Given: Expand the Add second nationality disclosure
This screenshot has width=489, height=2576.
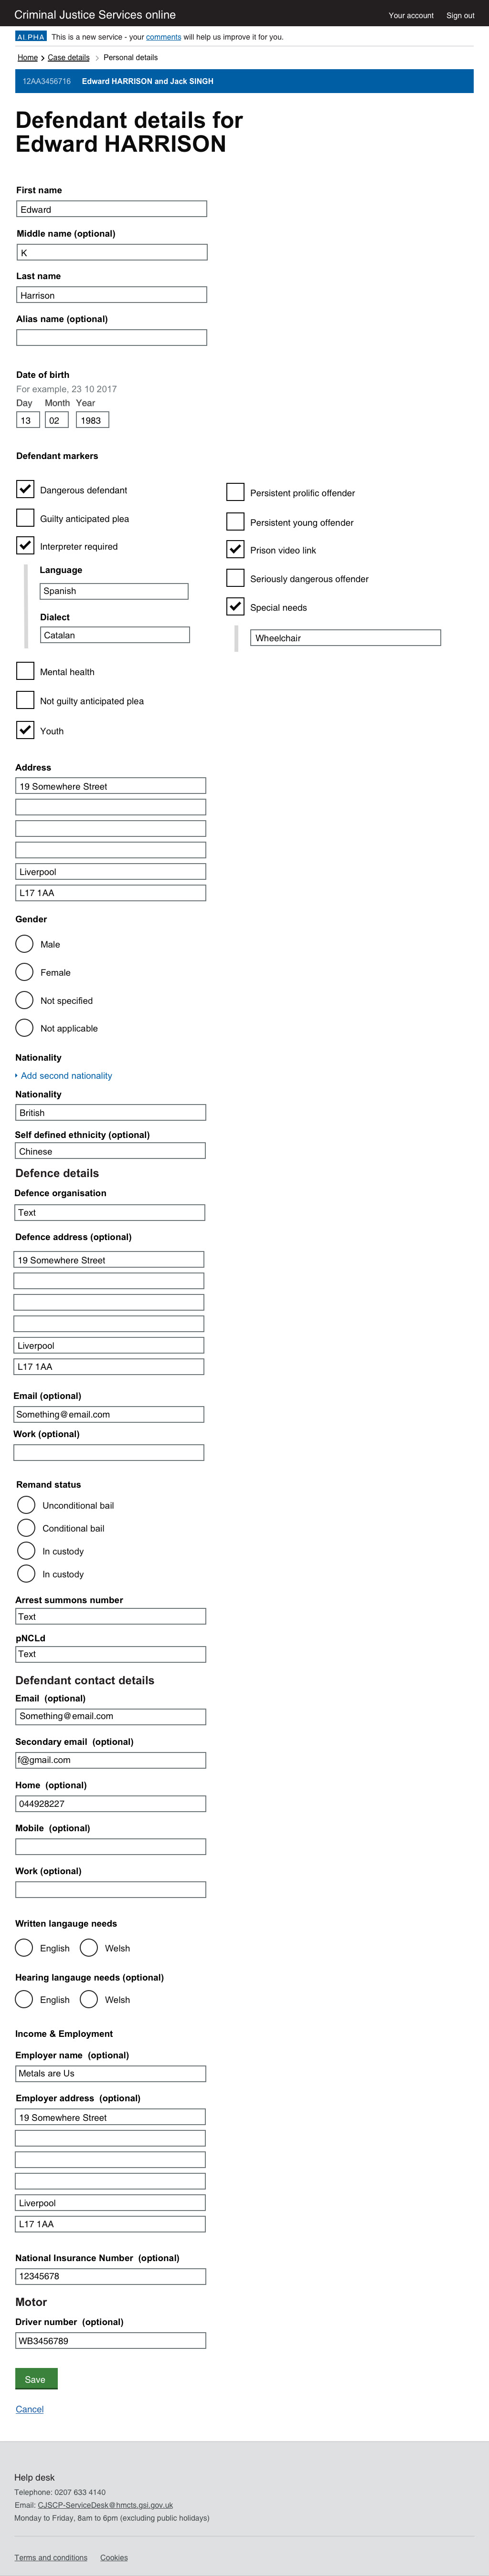Looking at the screenshot, I should point(66,1076).
